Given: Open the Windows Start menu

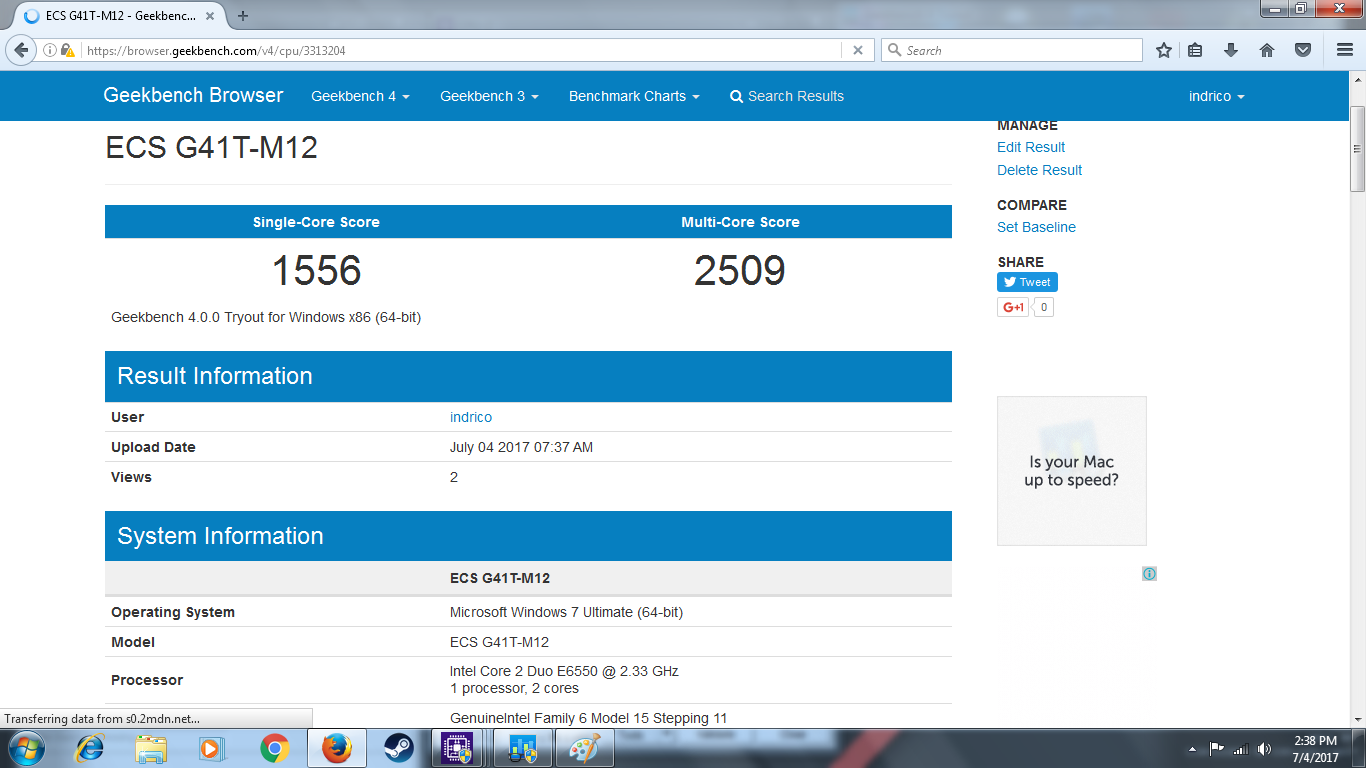Looking at the screenshot, I should (25, 748).
